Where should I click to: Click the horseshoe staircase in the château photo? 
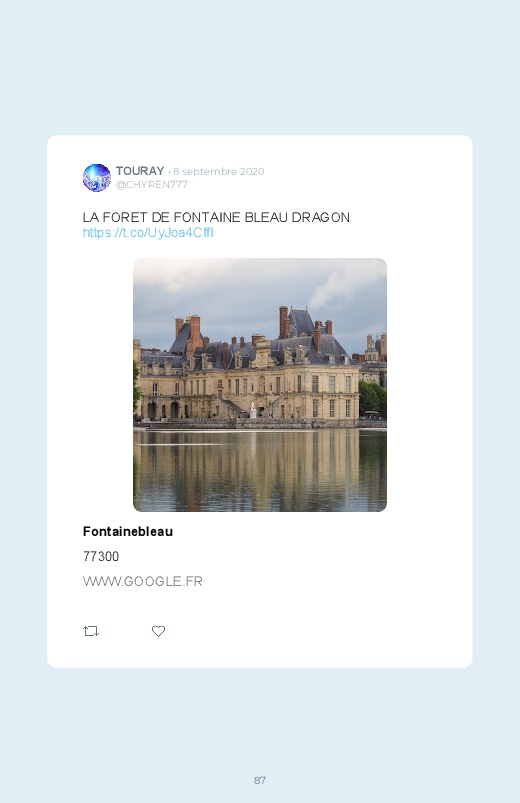coord(253,405)
